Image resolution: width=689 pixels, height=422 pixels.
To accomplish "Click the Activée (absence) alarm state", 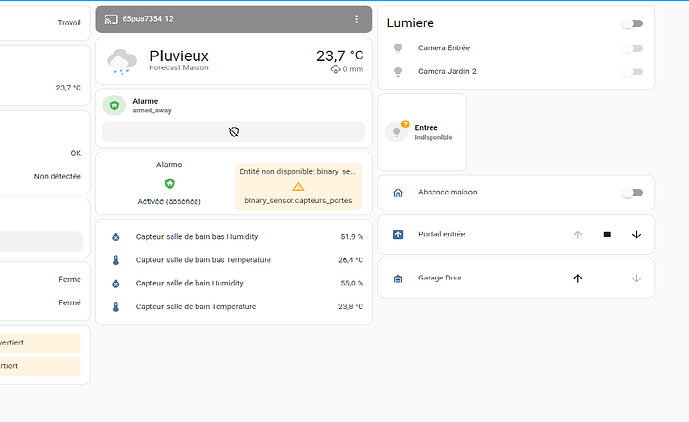I will click(x=169, y=201).
